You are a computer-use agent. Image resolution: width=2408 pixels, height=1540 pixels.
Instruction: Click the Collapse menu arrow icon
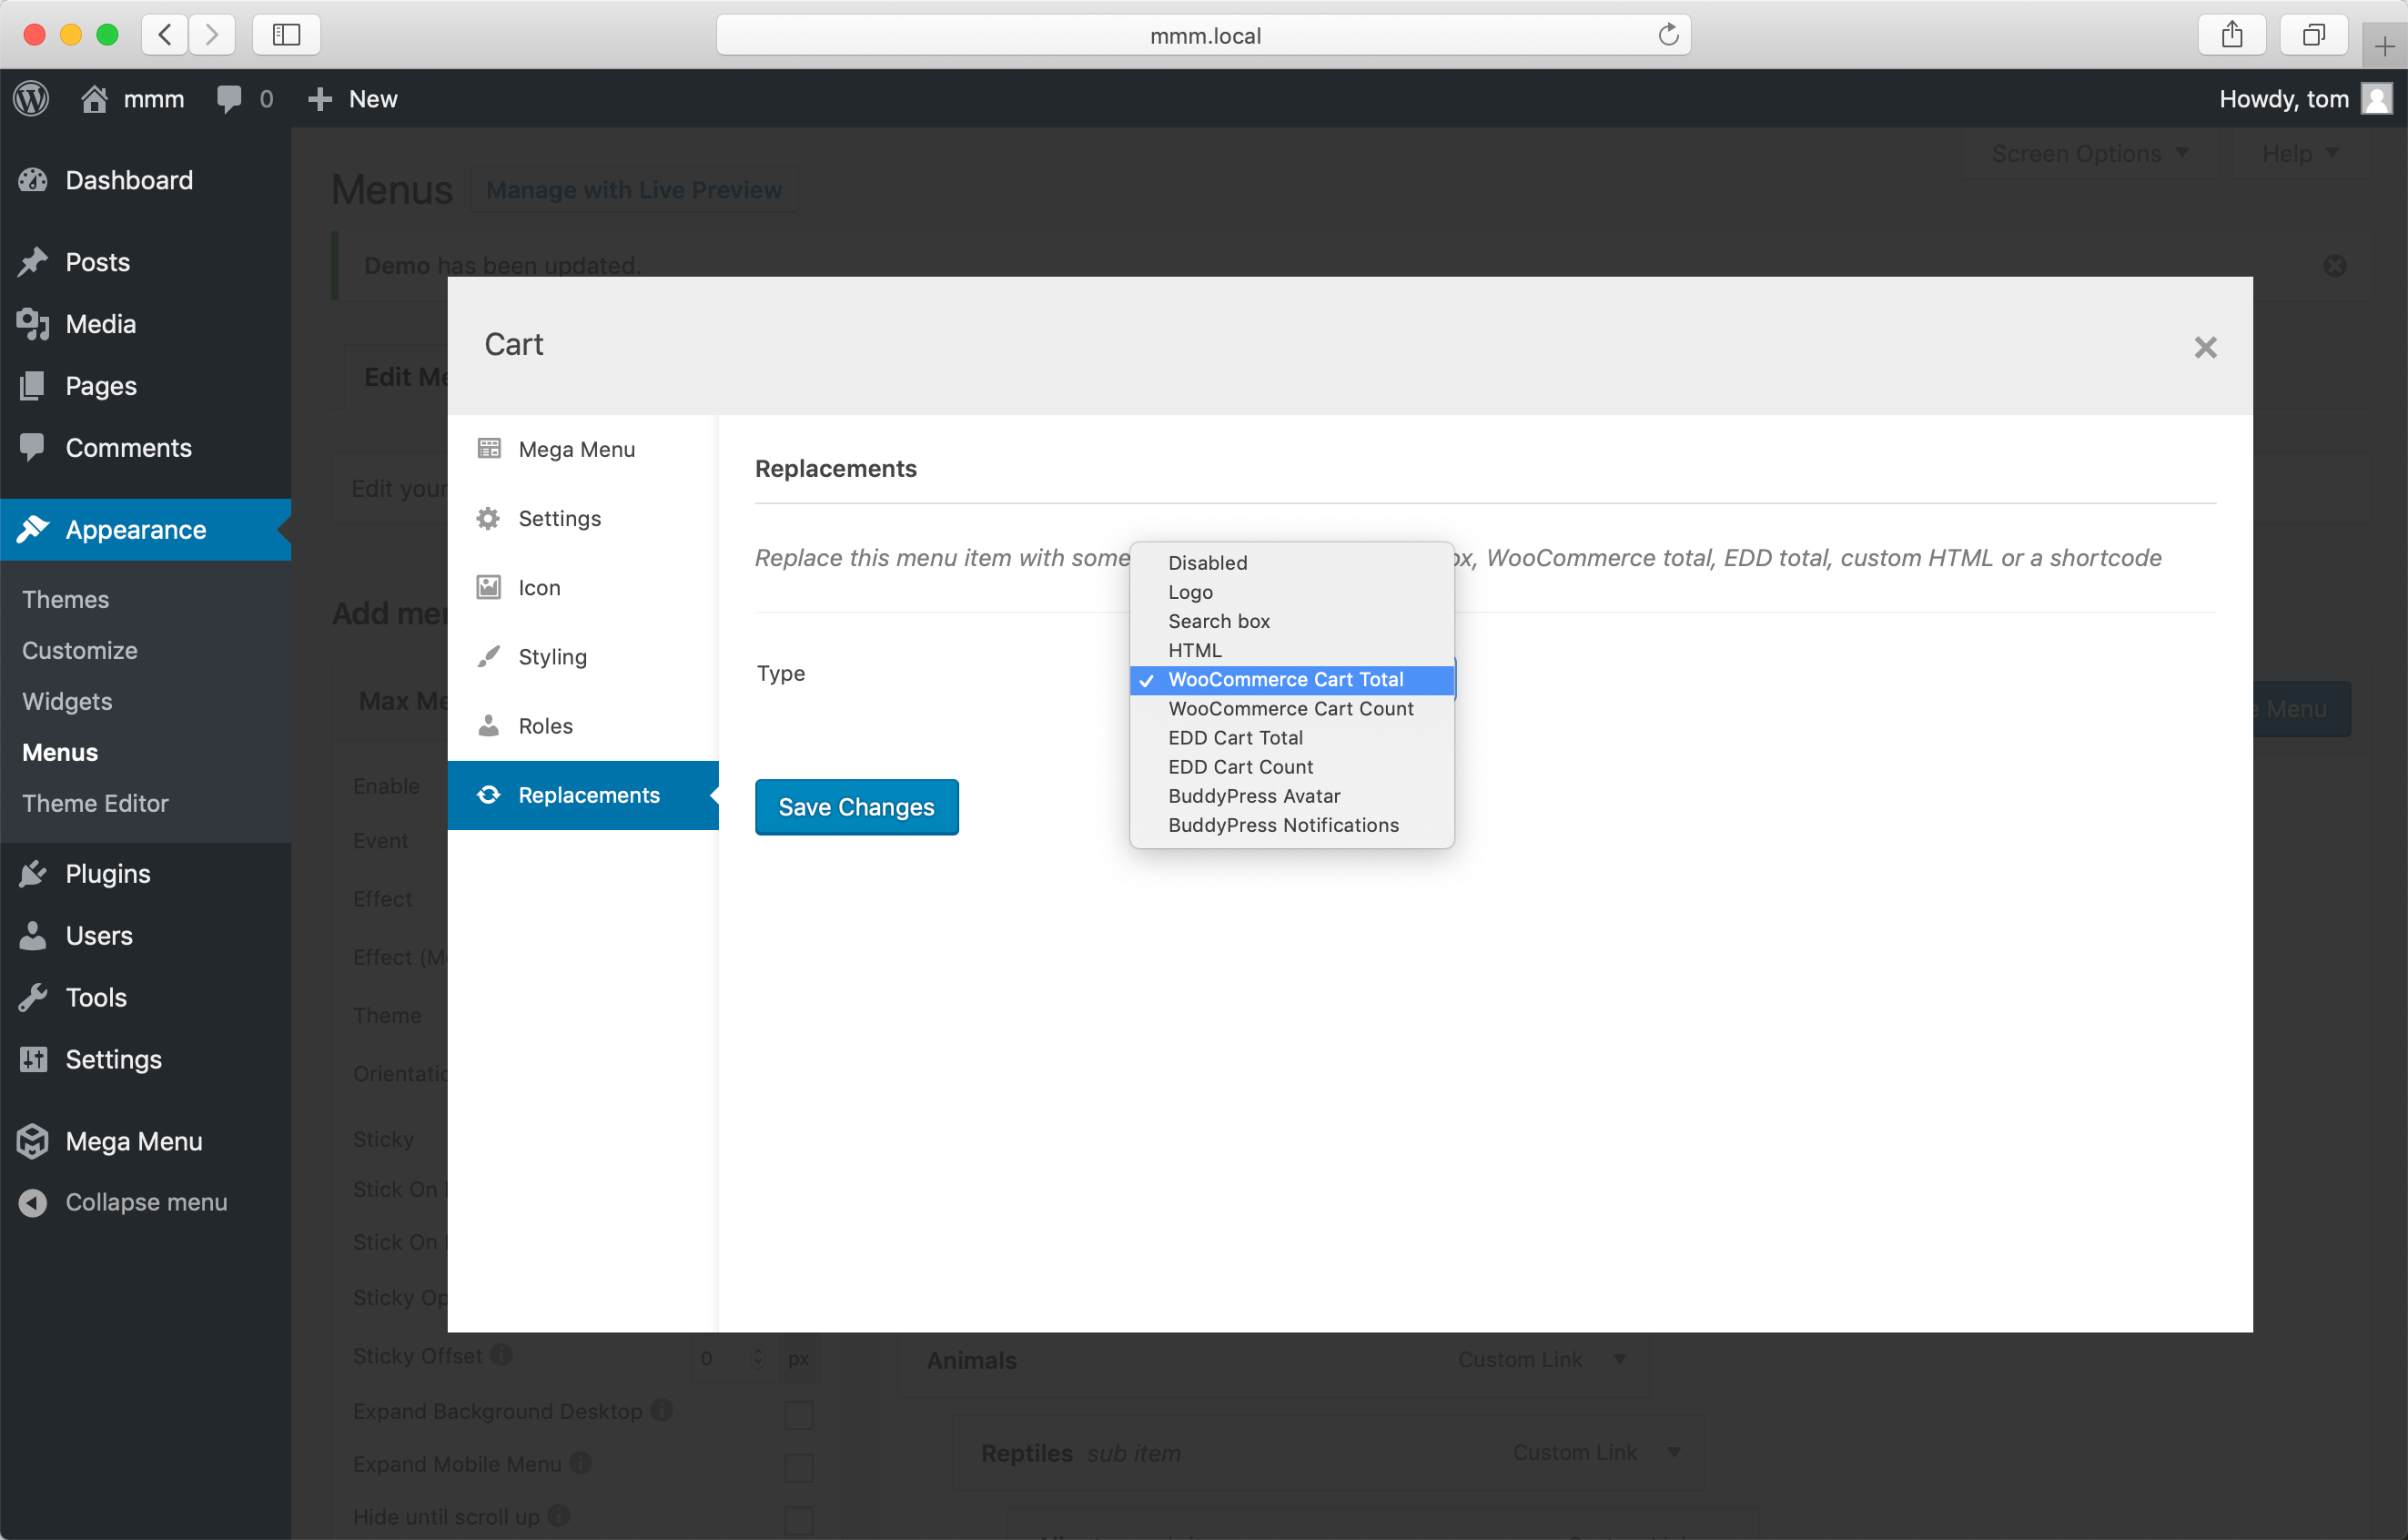[33, 1202]
